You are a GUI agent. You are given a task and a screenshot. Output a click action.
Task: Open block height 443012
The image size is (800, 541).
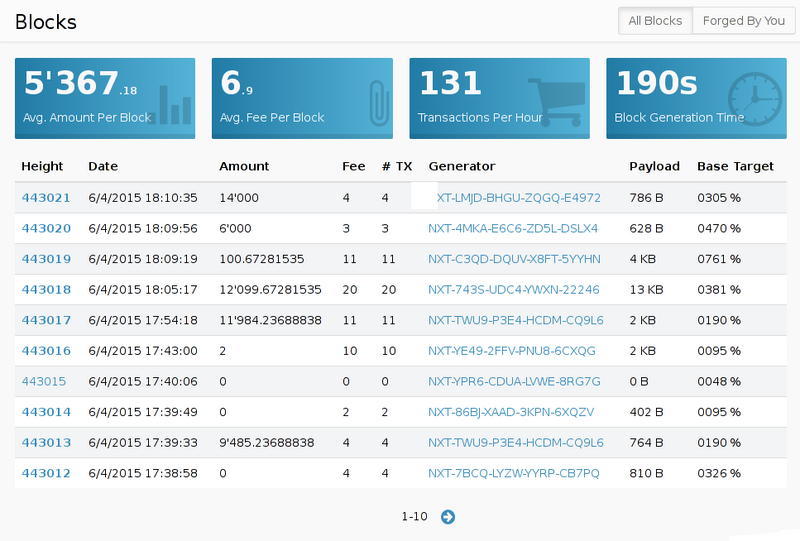pyautogui.click(x=46, y=473)
